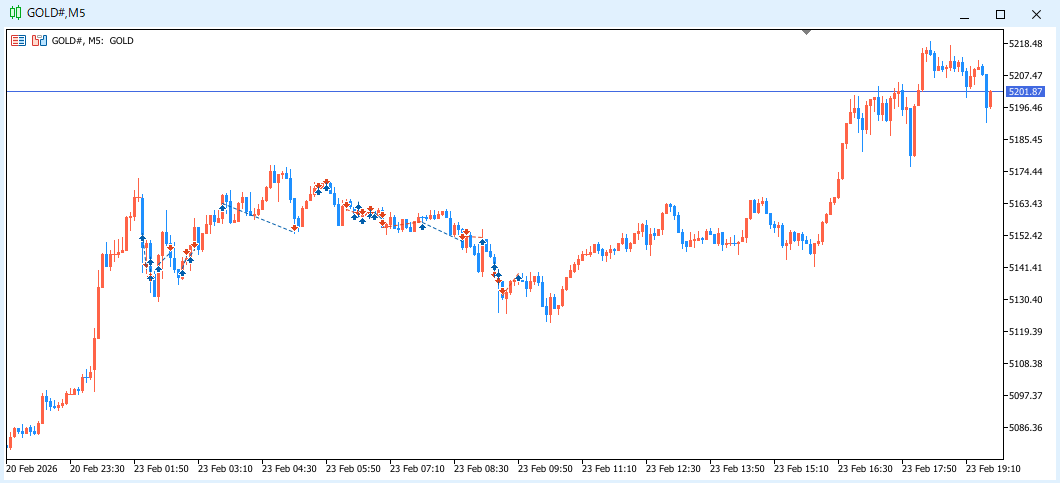
Task: Click the 5218.48 price scale label
Action: coord(1027,44)
